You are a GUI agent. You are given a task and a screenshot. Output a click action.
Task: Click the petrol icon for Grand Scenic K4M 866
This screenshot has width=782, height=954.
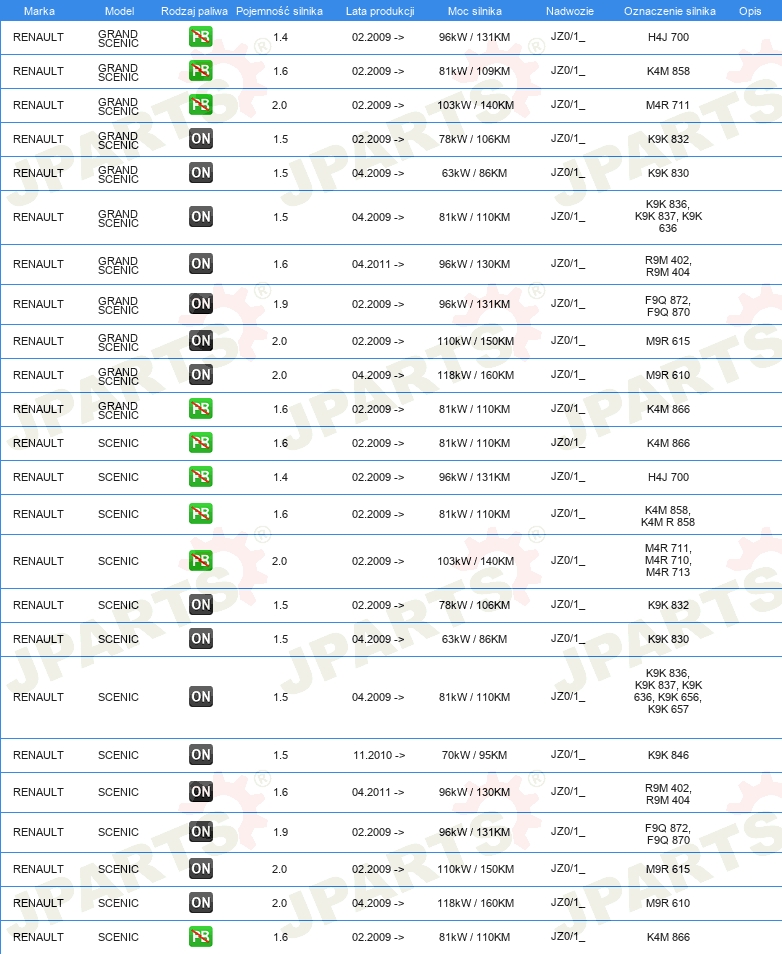[201, 409]
